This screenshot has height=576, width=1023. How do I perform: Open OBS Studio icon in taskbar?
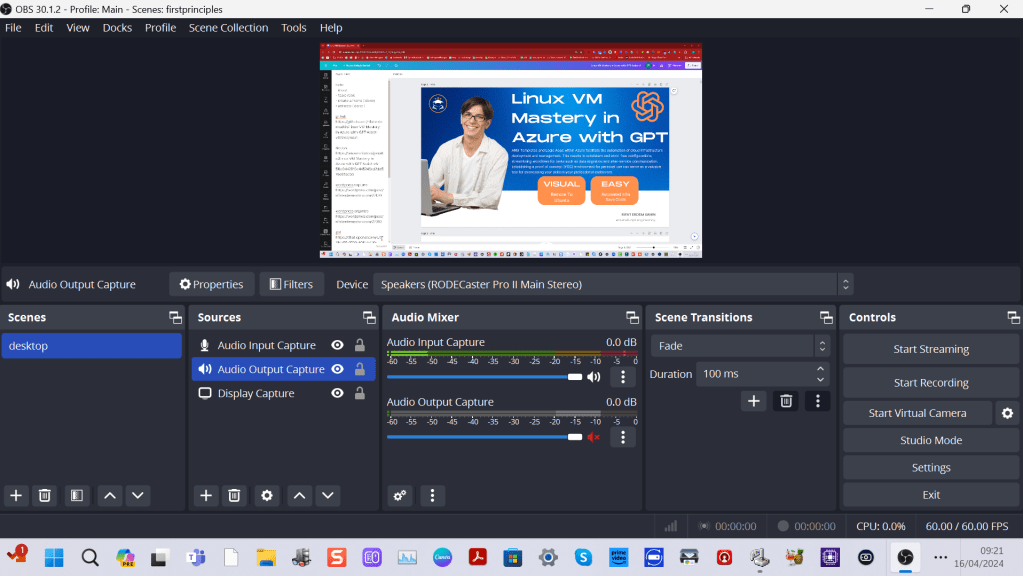pos(905,557)
